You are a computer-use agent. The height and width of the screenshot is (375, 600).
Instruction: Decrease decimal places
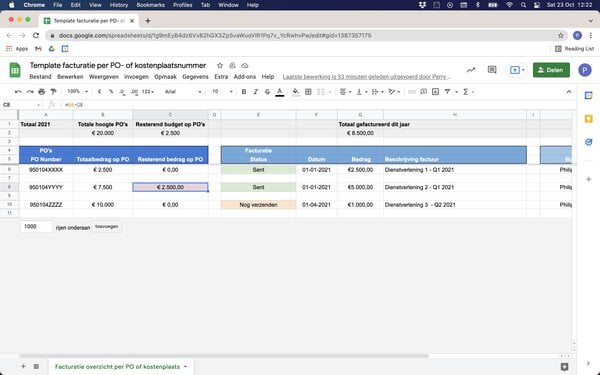[x=122, y=92]
